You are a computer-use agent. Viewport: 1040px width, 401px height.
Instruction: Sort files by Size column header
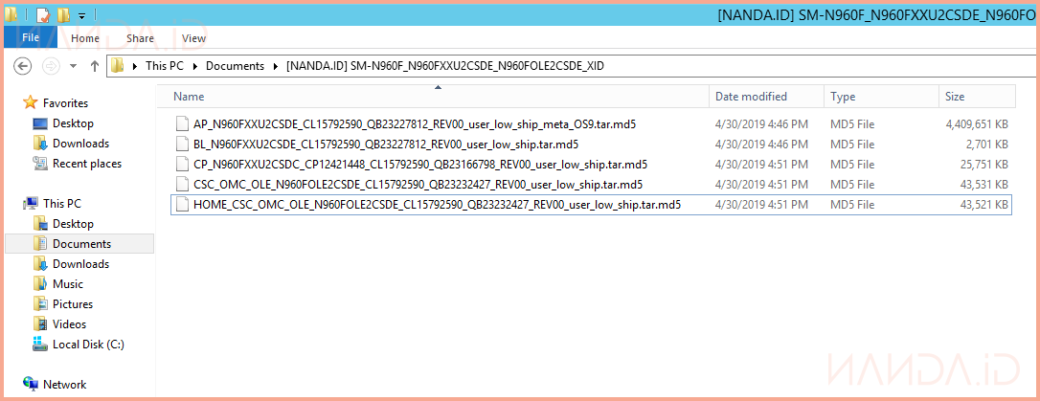(x=955, y=97)
